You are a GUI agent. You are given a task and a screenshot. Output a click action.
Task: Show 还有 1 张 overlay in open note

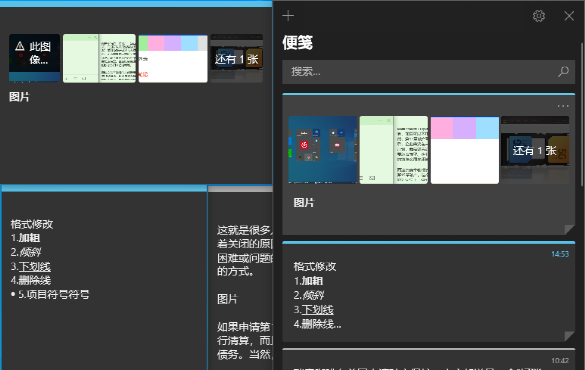237,58
